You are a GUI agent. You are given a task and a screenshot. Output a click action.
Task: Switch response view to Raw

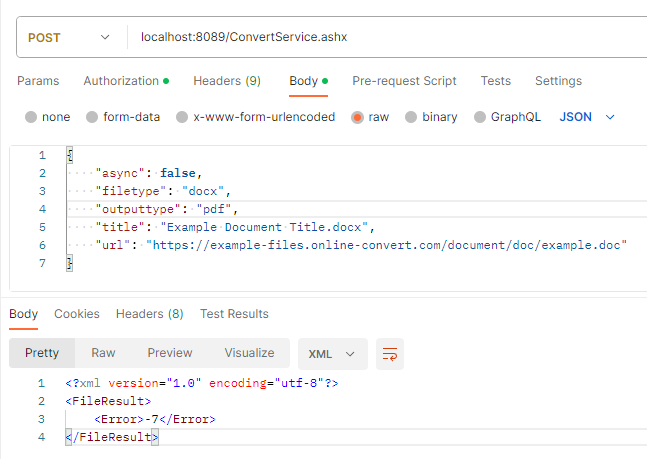click(x=103, y=353)
